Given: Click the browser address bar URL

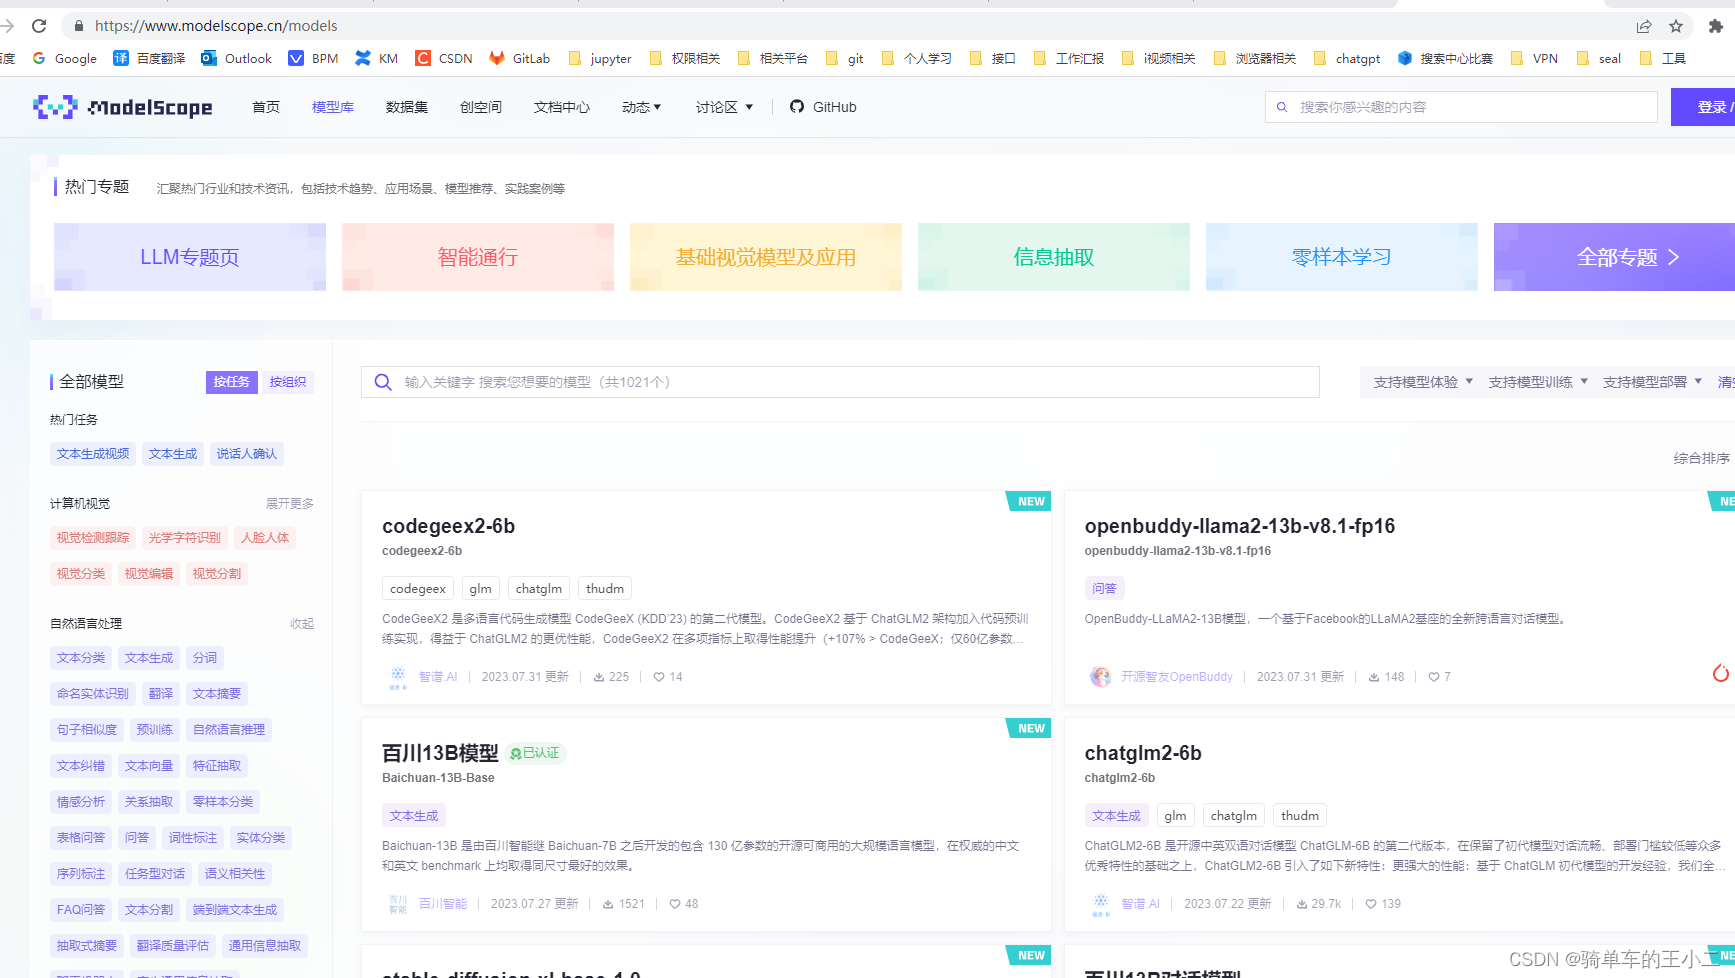Looking at the screenshot, I should coord(216,26).
